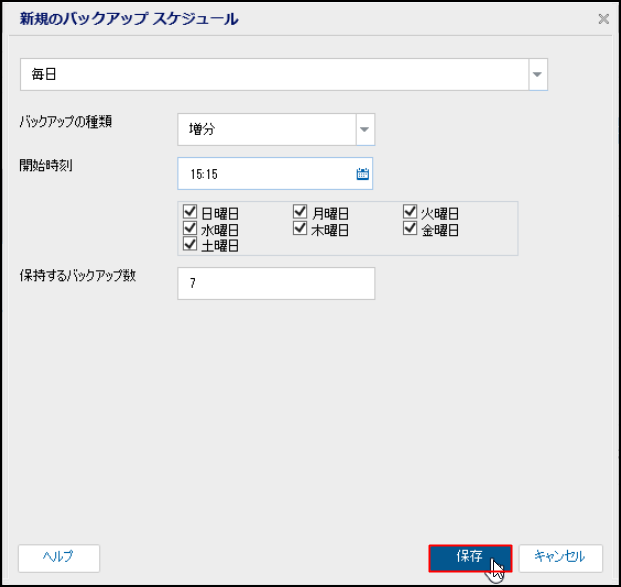Disable the 火曜日 checkbox

coord(411,212)
